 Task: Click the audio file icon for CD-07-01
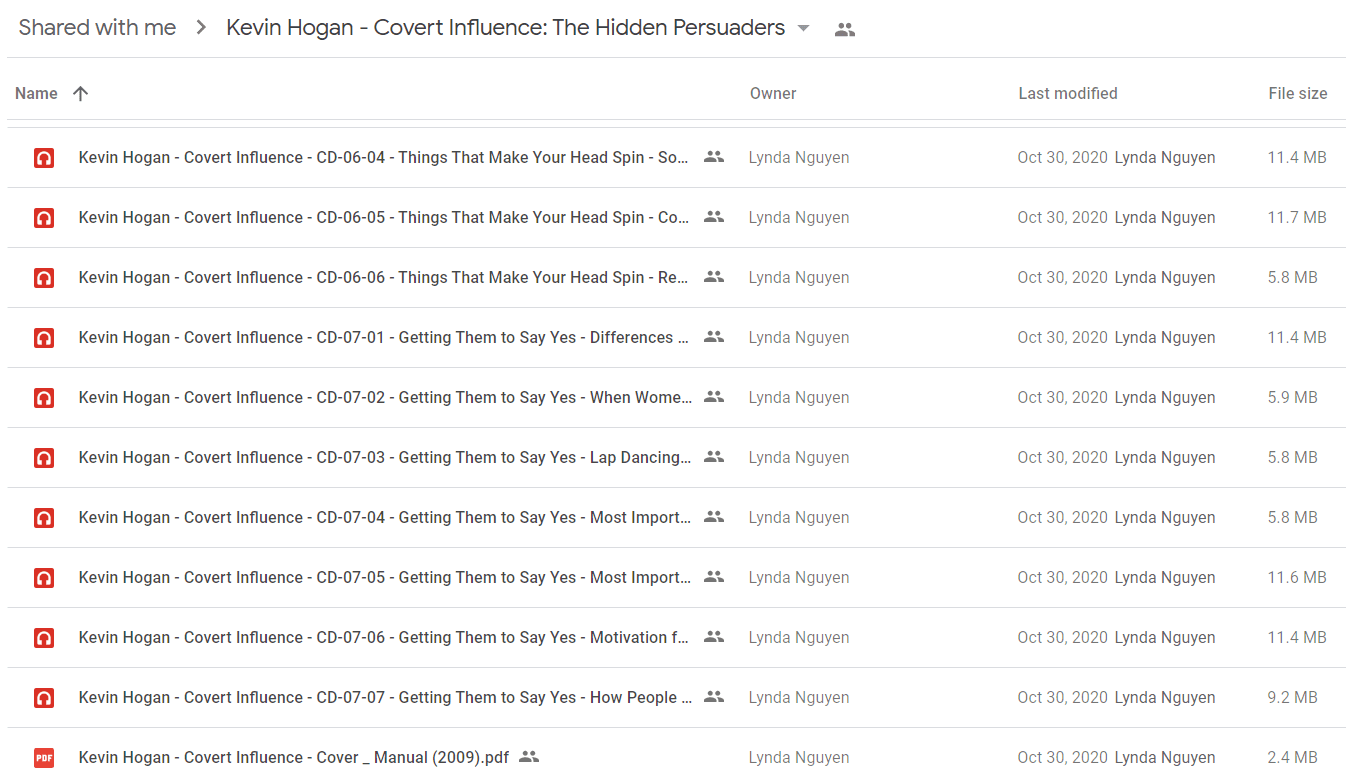(43, 337)
